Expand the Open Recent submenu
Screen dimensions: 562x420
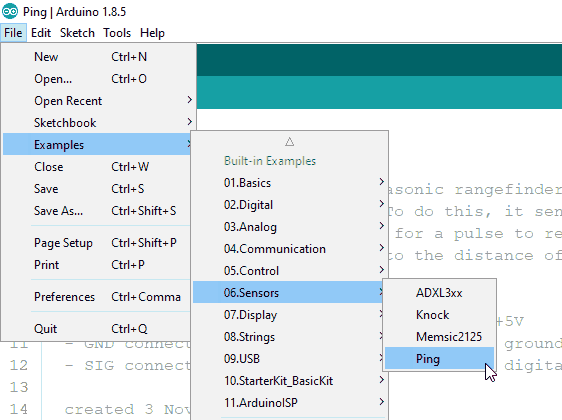97,101
